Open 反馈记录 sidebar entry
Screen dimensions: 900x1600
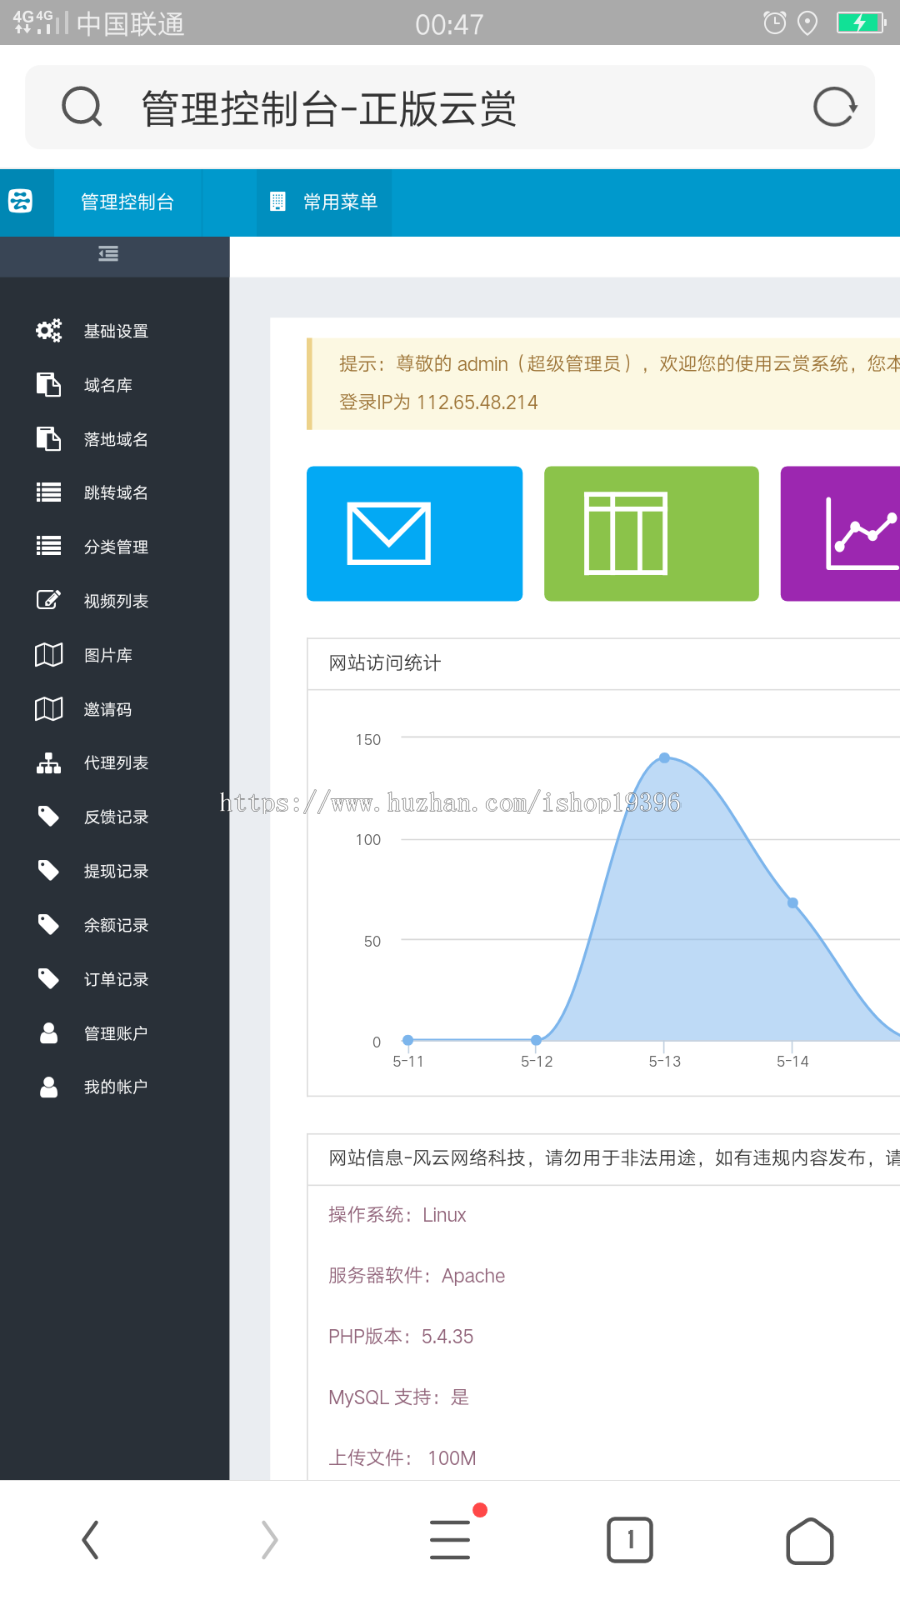click(116, 817)
